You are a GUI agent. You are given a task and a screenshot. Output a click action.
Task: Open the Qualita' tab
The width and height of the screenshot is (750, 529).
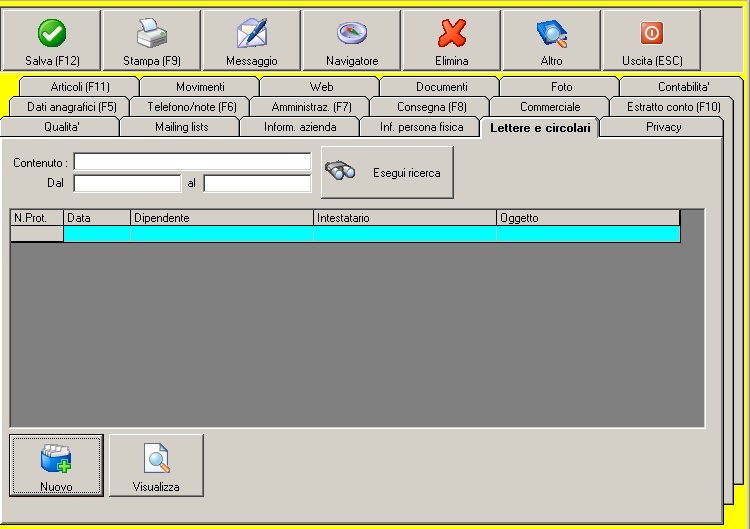click(62, 127)
